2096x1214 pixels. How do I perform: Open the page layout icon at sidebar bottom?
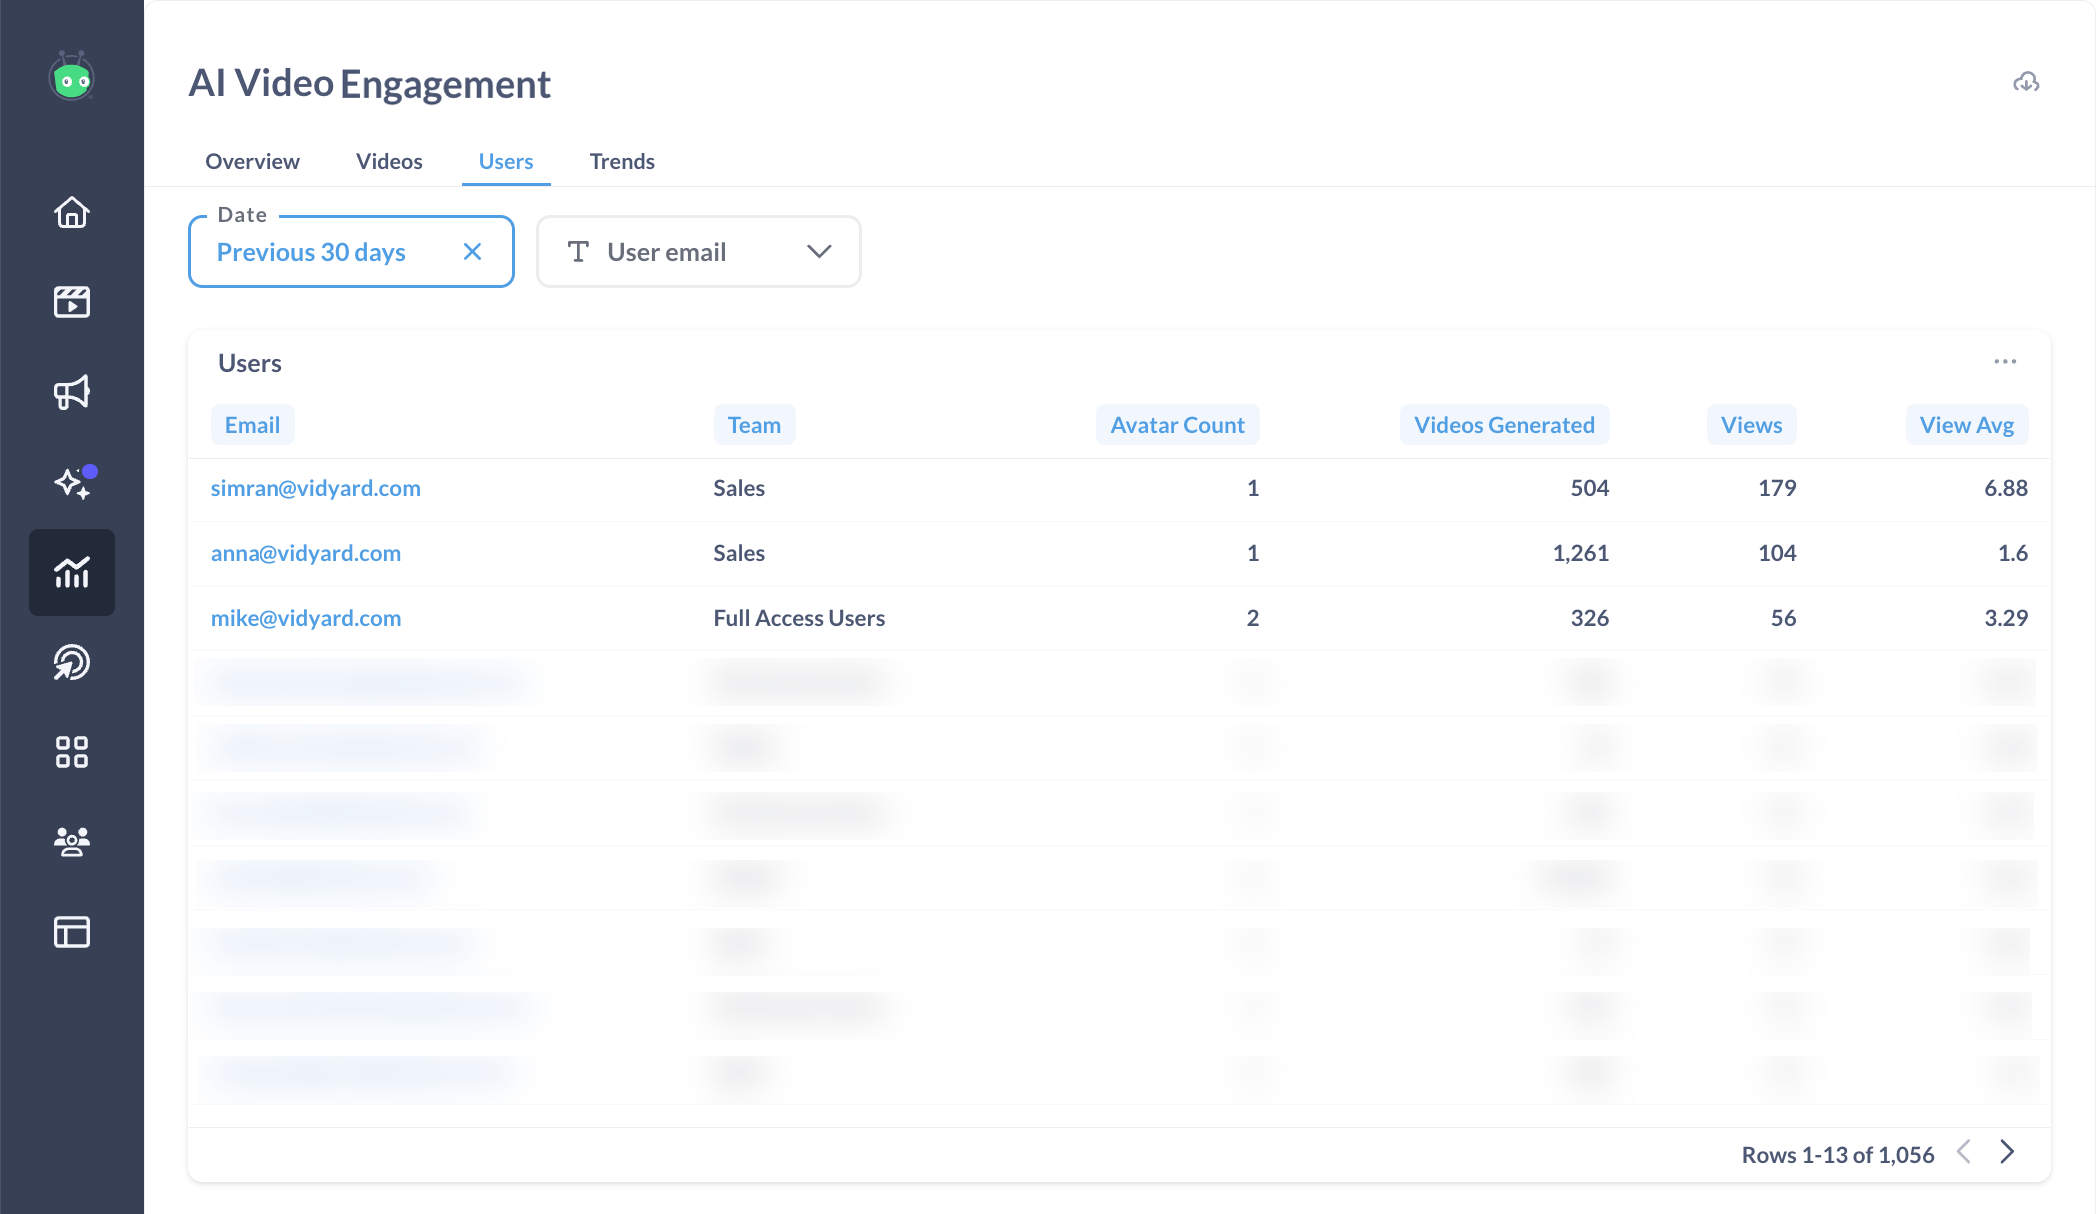(x=71, y=932)
